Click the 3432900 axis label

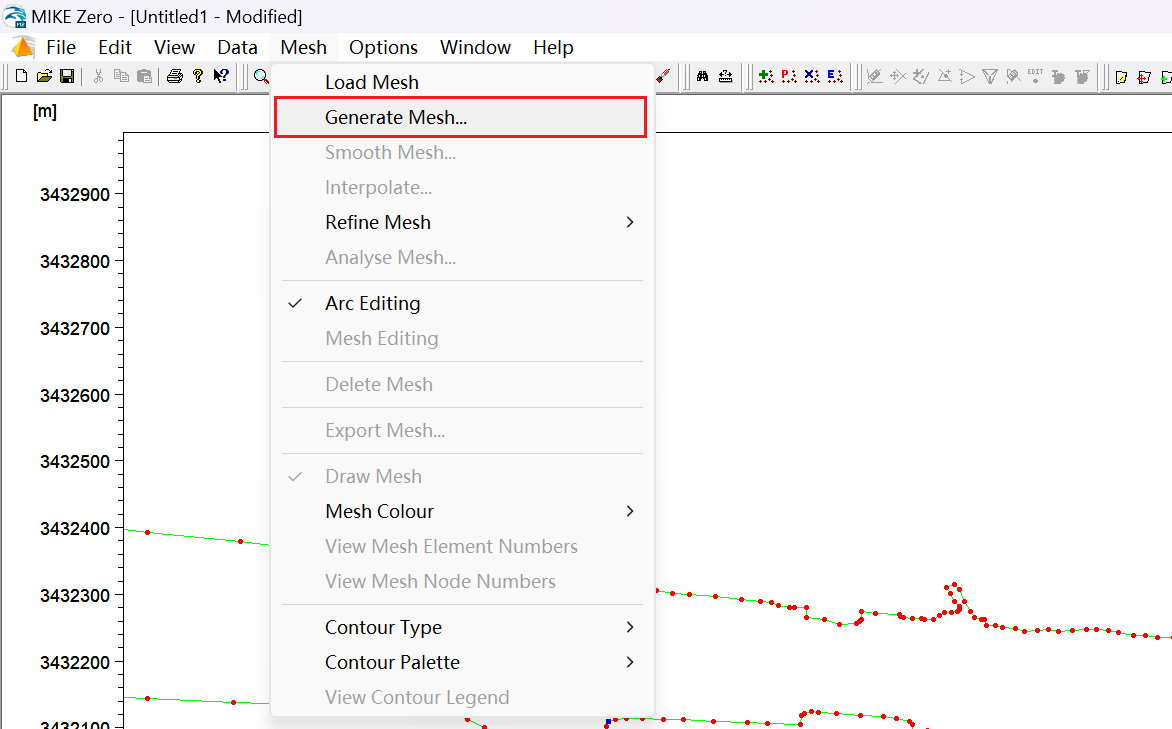click(x=75, y=195)
